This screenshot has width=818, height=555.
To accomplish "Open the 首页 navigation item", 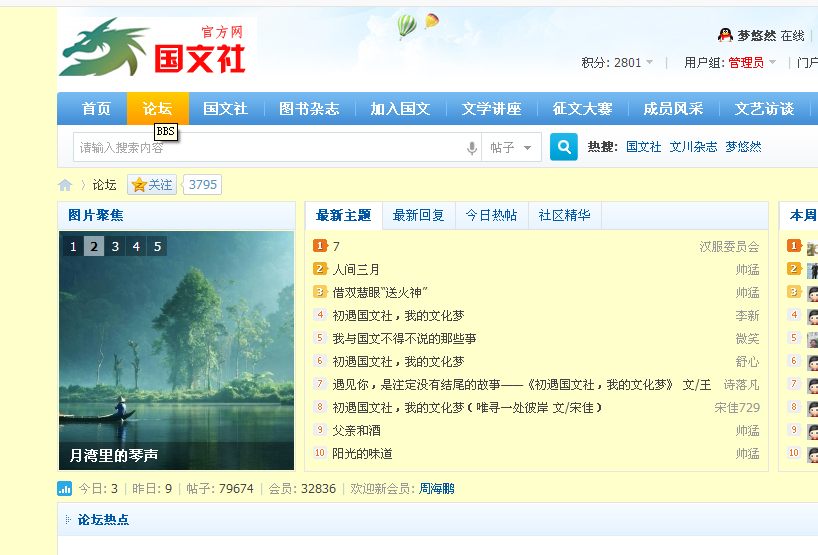I will [96, 108].
